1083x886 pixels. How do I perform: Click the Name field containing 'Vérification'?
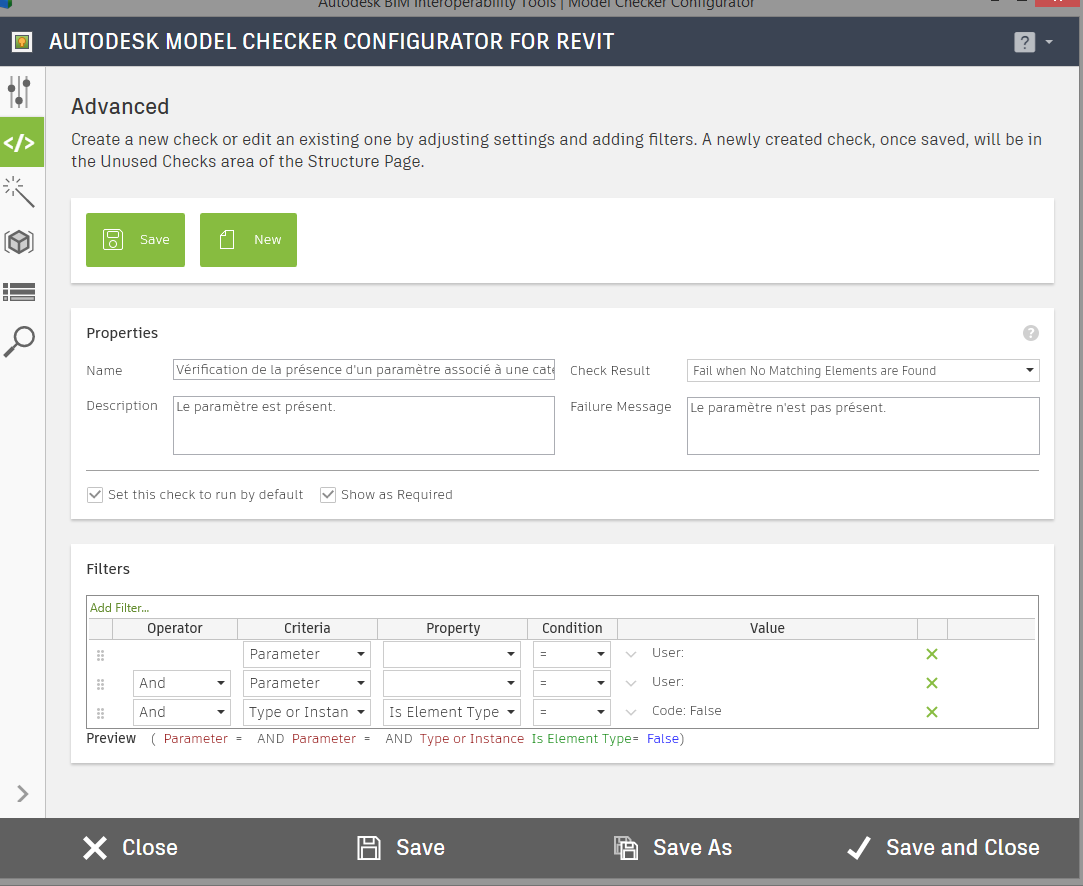(x=363, y=370)
